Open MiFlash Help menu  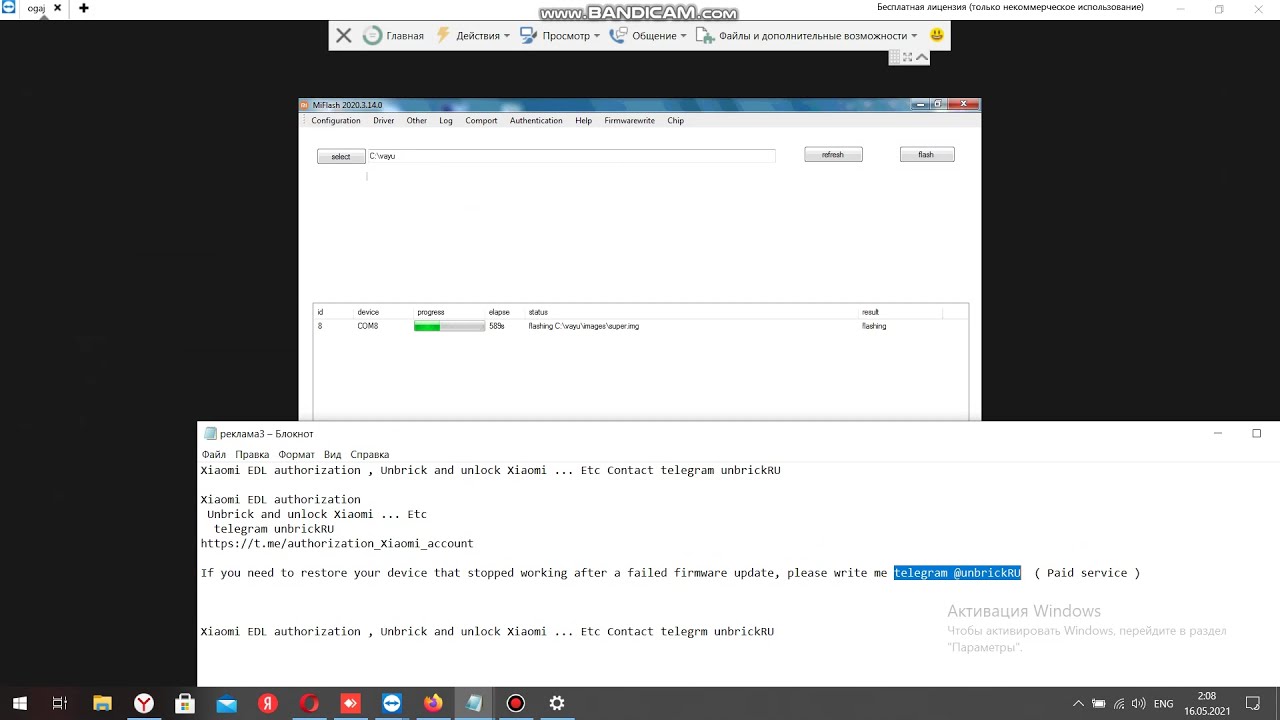tap(583, 121)
